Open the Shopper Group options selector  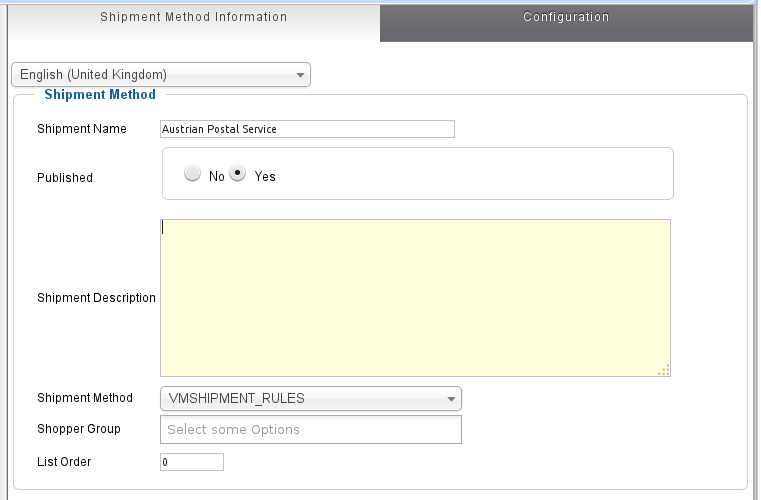click(x=310, y=430)
